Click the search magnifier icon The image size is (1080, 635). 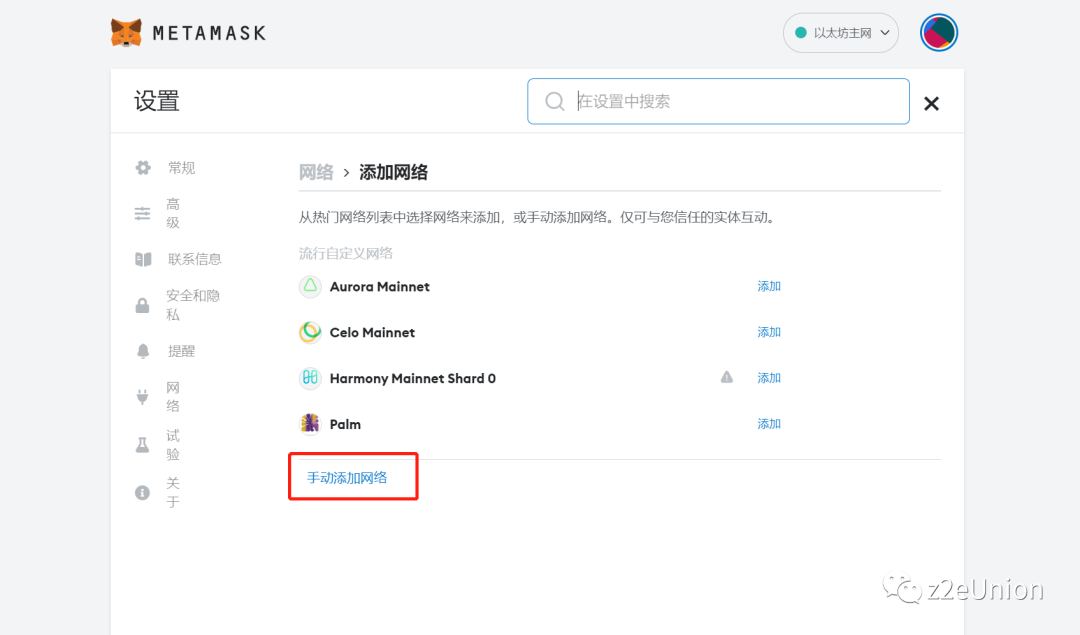555,101
